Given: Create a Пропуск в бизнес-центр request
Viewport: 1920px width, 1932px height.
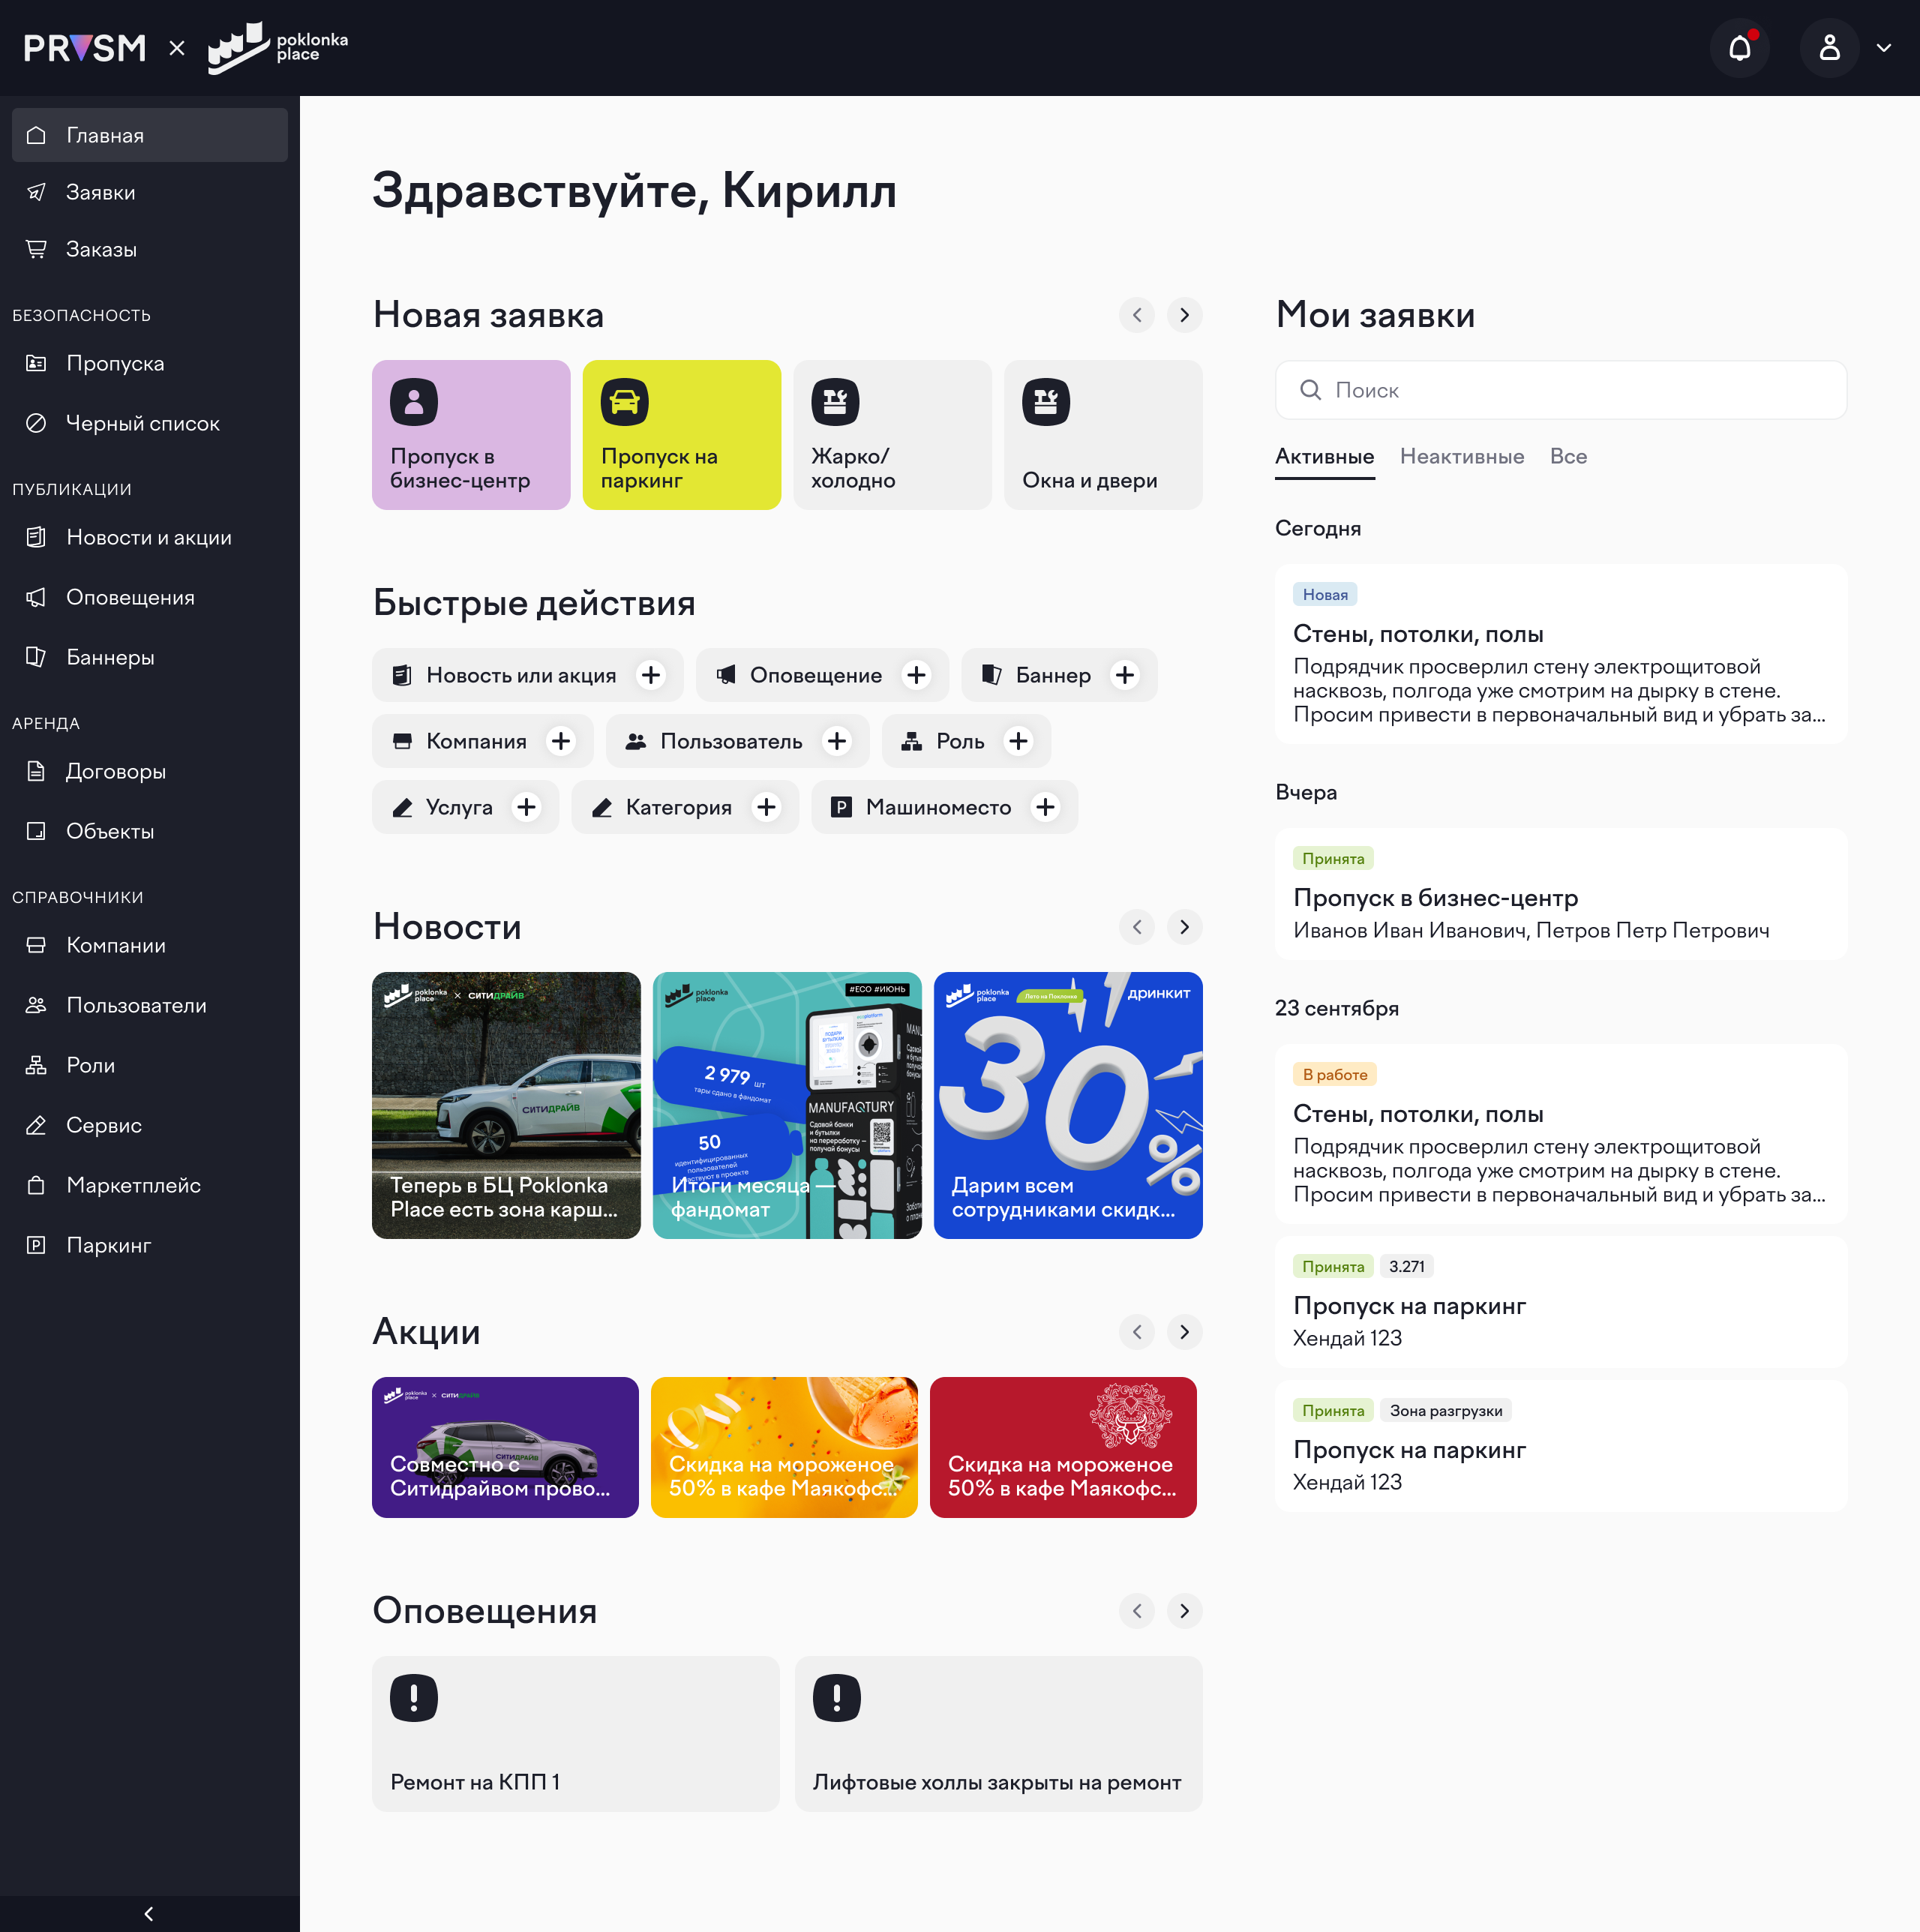Looking at the screenshot, I should coord(471,435).
